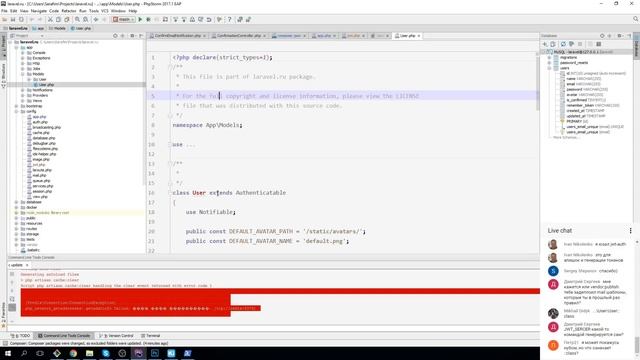Click the Help question mark toolbar icon

pyautogui.click(x=229, y=19)
